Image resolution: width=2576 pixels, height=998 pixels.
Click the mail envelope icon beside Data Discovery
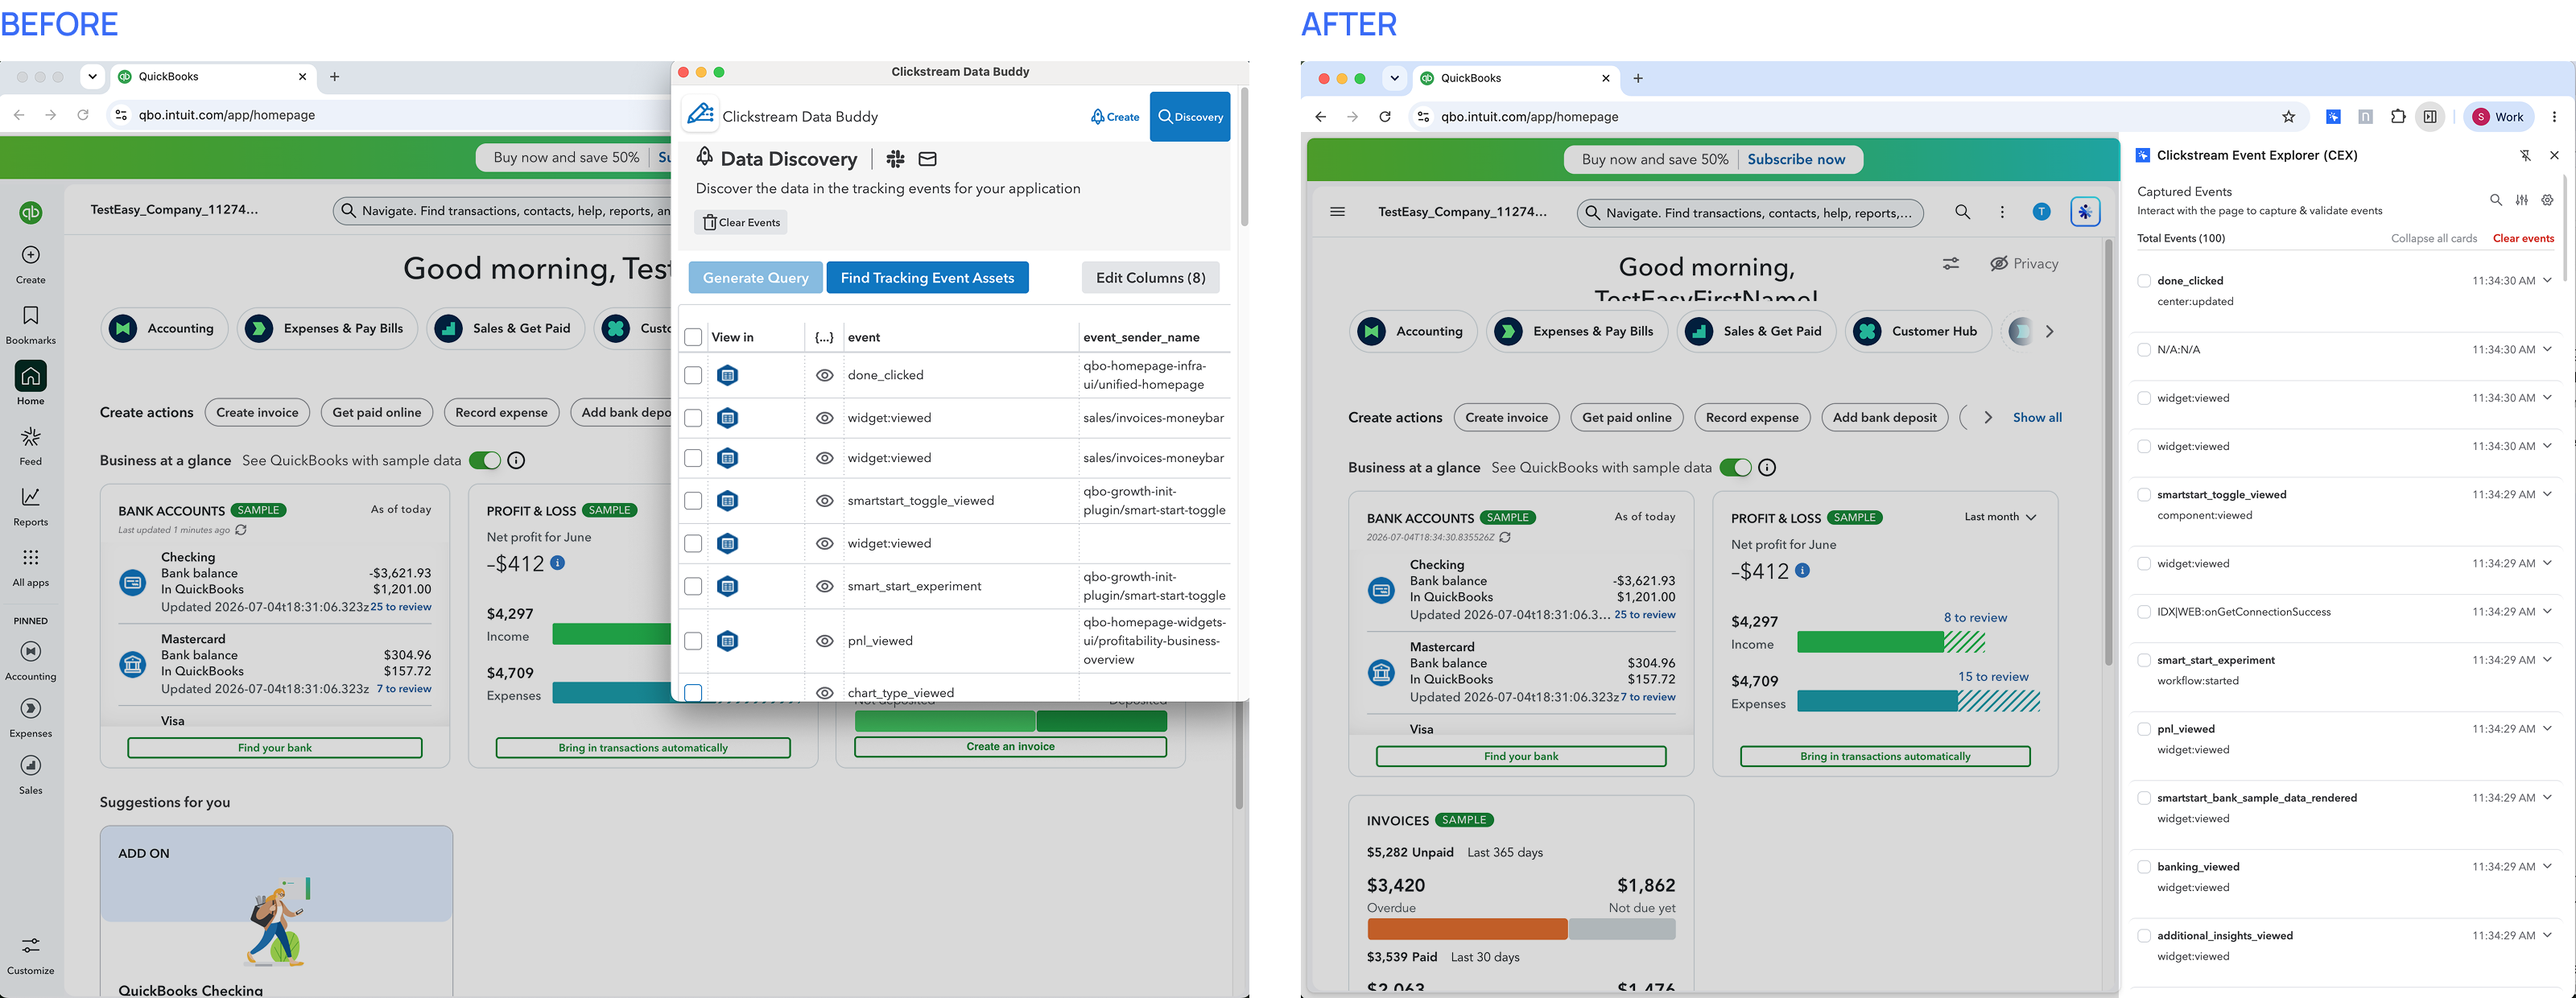[x=927, y=159]
